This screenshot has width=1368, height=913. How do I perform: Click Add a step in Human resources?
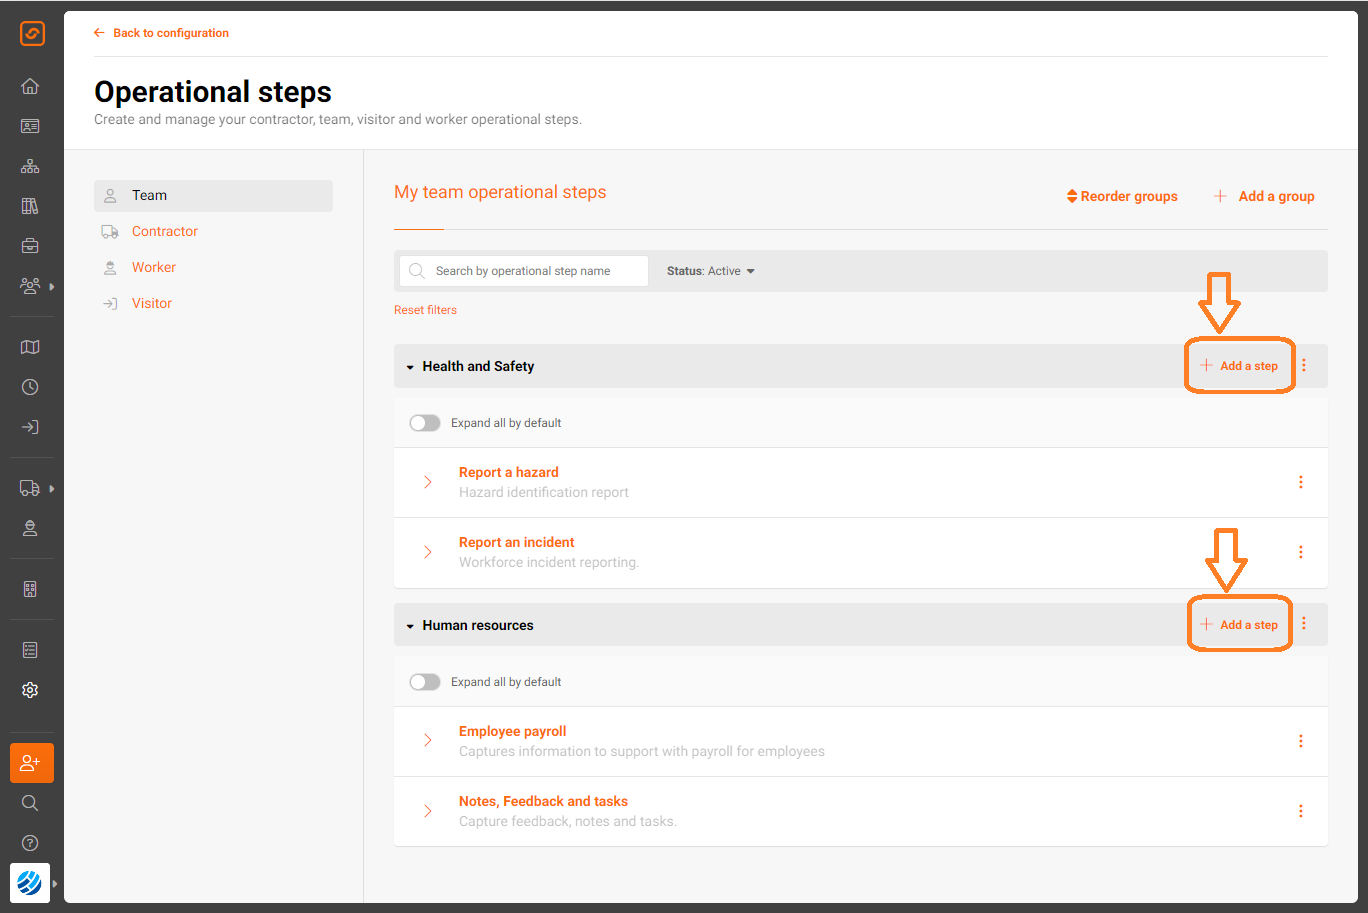1239,625
